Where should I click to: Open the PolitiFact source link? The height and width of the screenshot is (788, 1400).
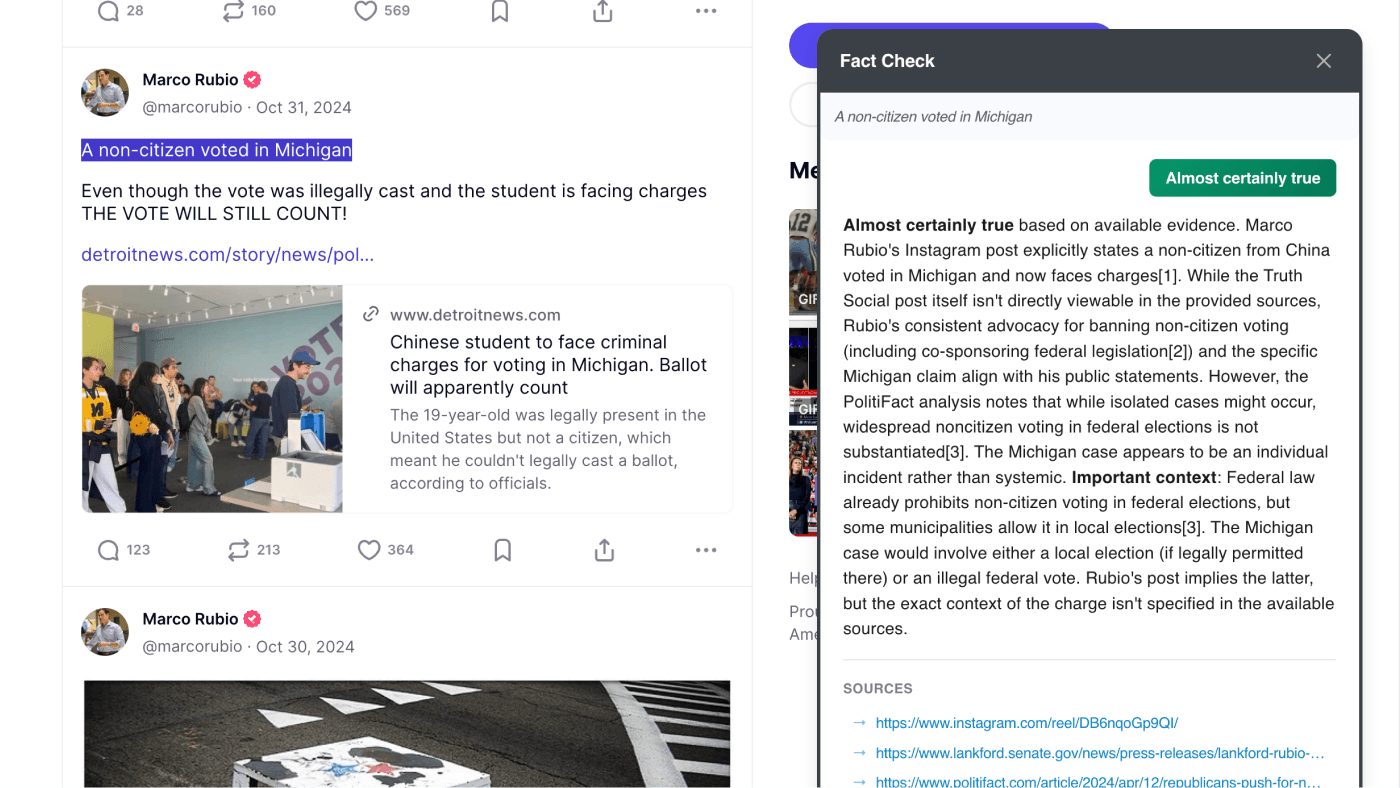click(x=1097, y=782)
